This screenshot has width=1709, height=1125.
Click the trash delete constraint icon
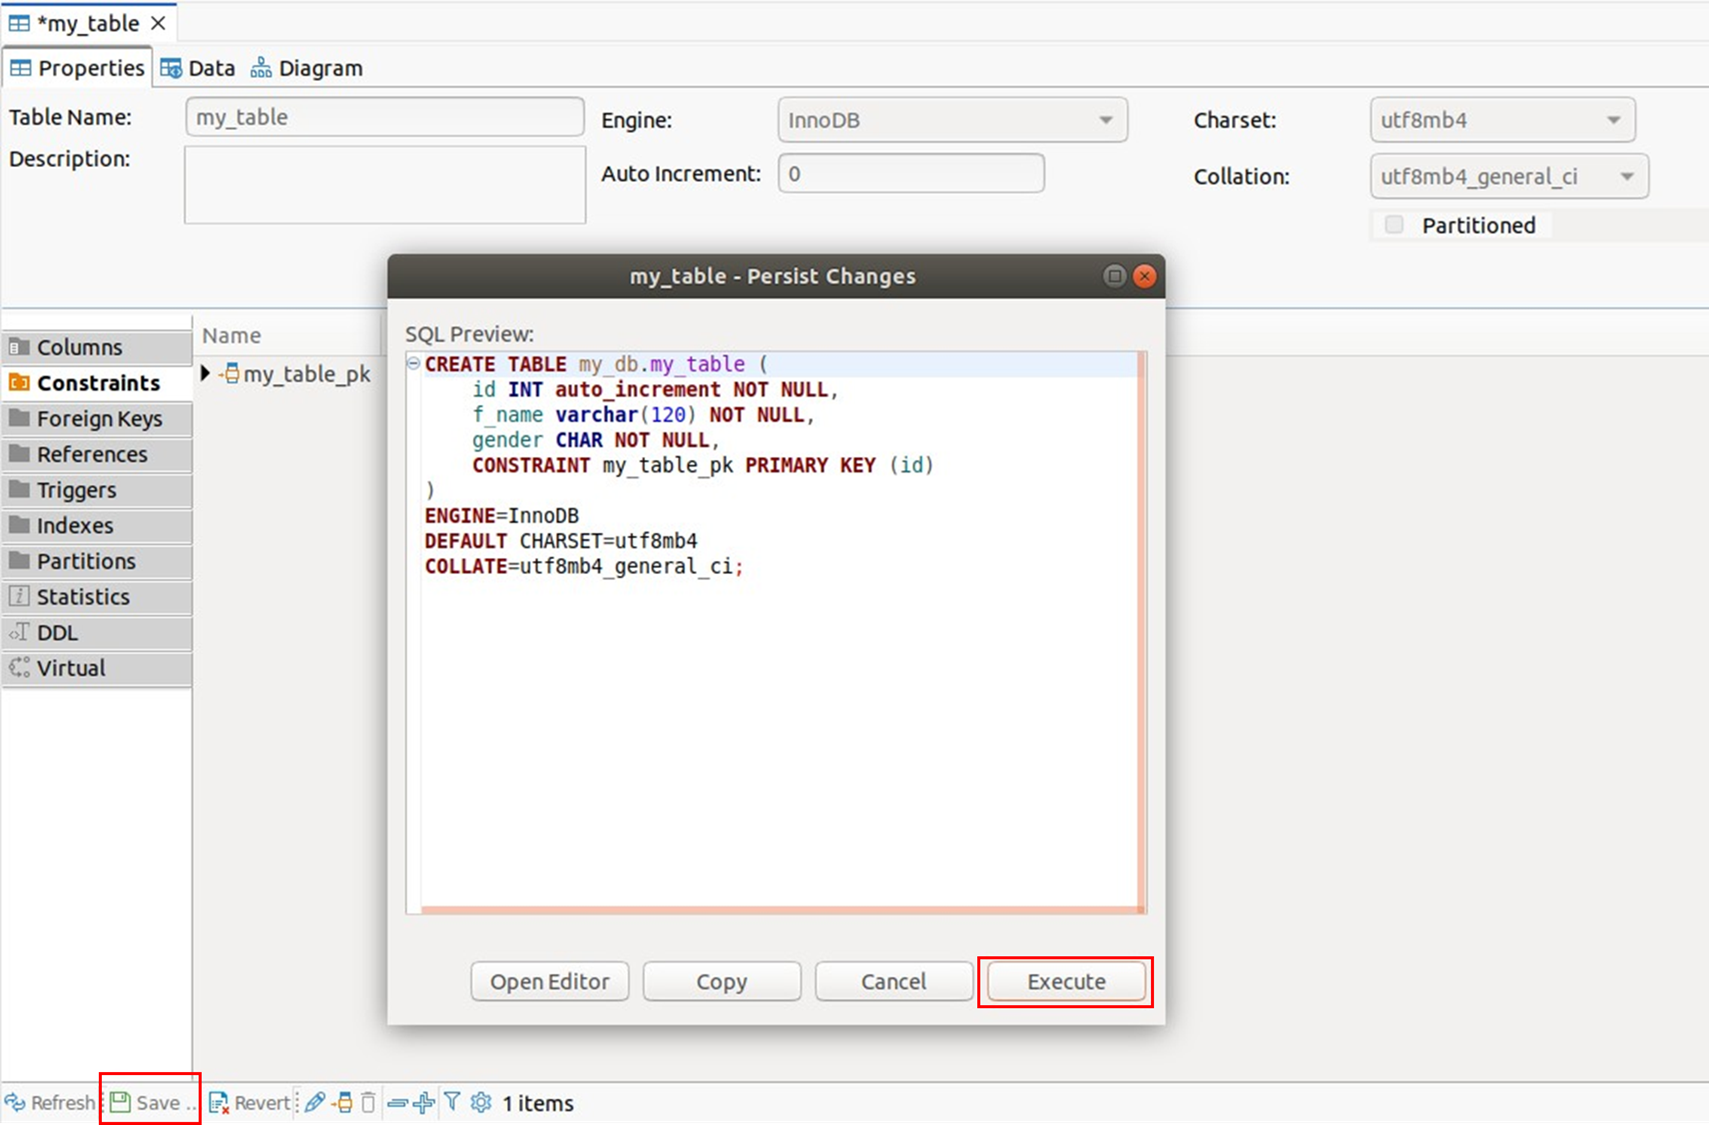(368, 1103)
